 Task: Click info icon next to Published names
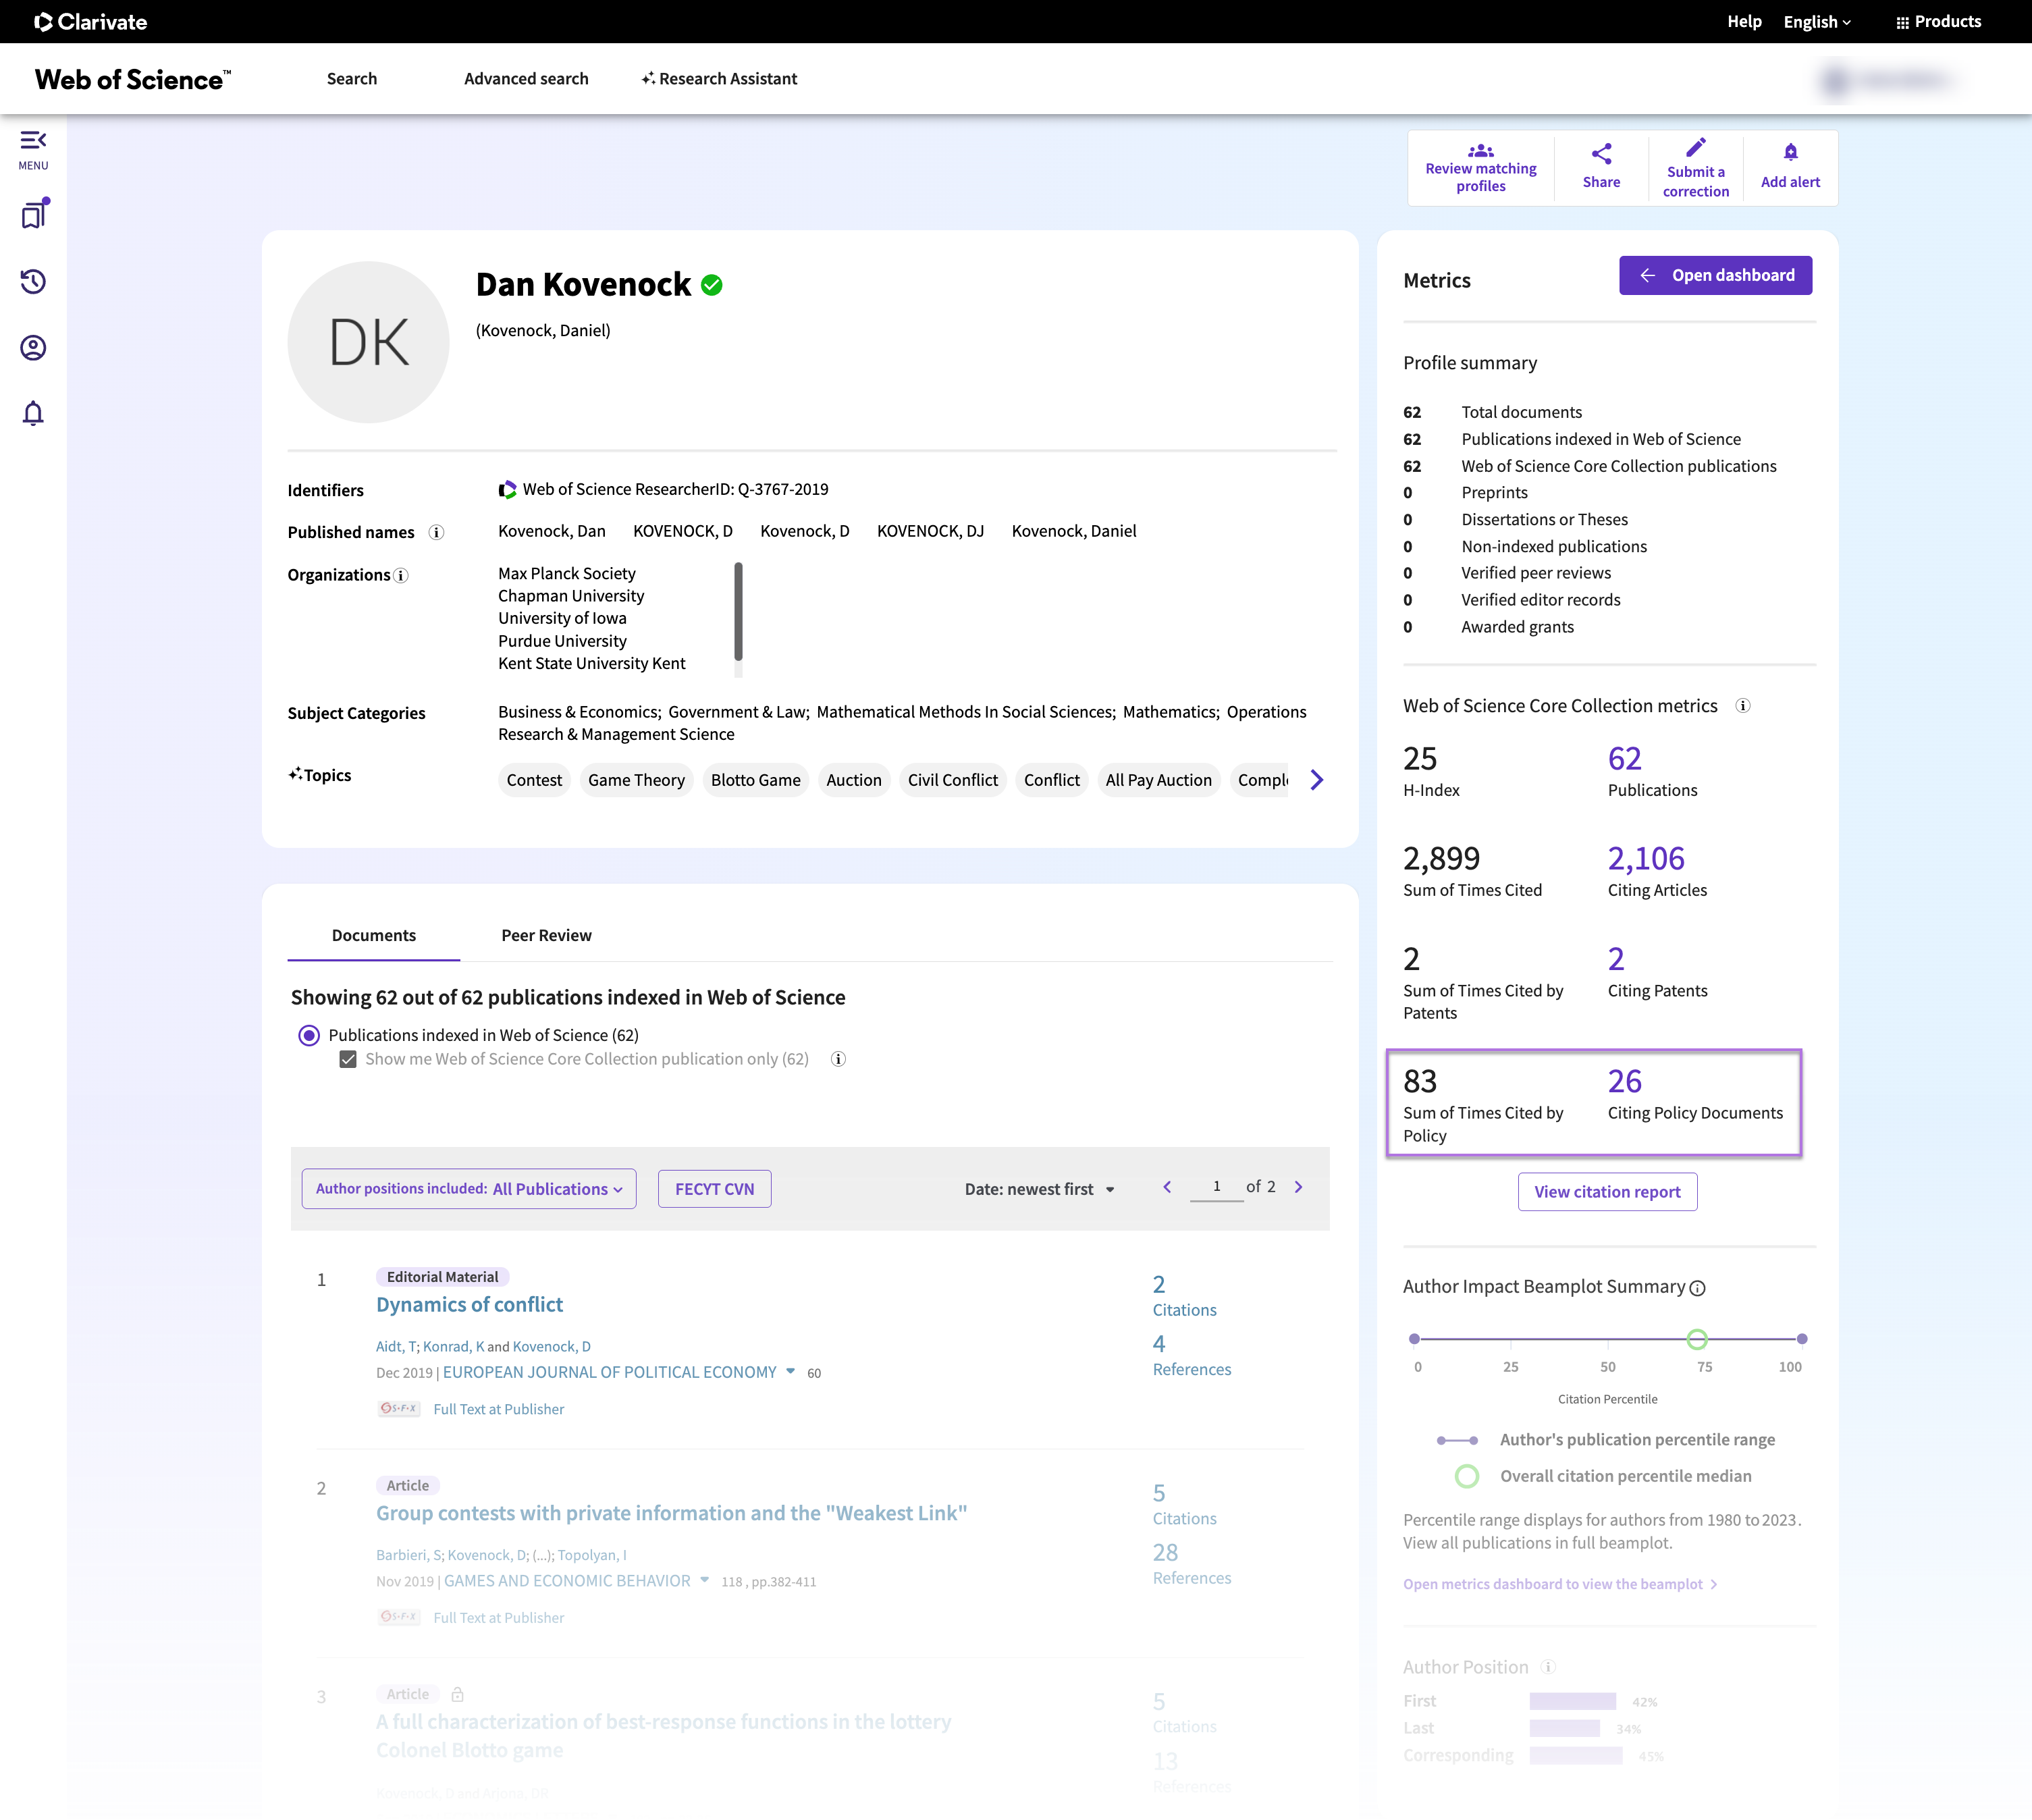(436, 533)
